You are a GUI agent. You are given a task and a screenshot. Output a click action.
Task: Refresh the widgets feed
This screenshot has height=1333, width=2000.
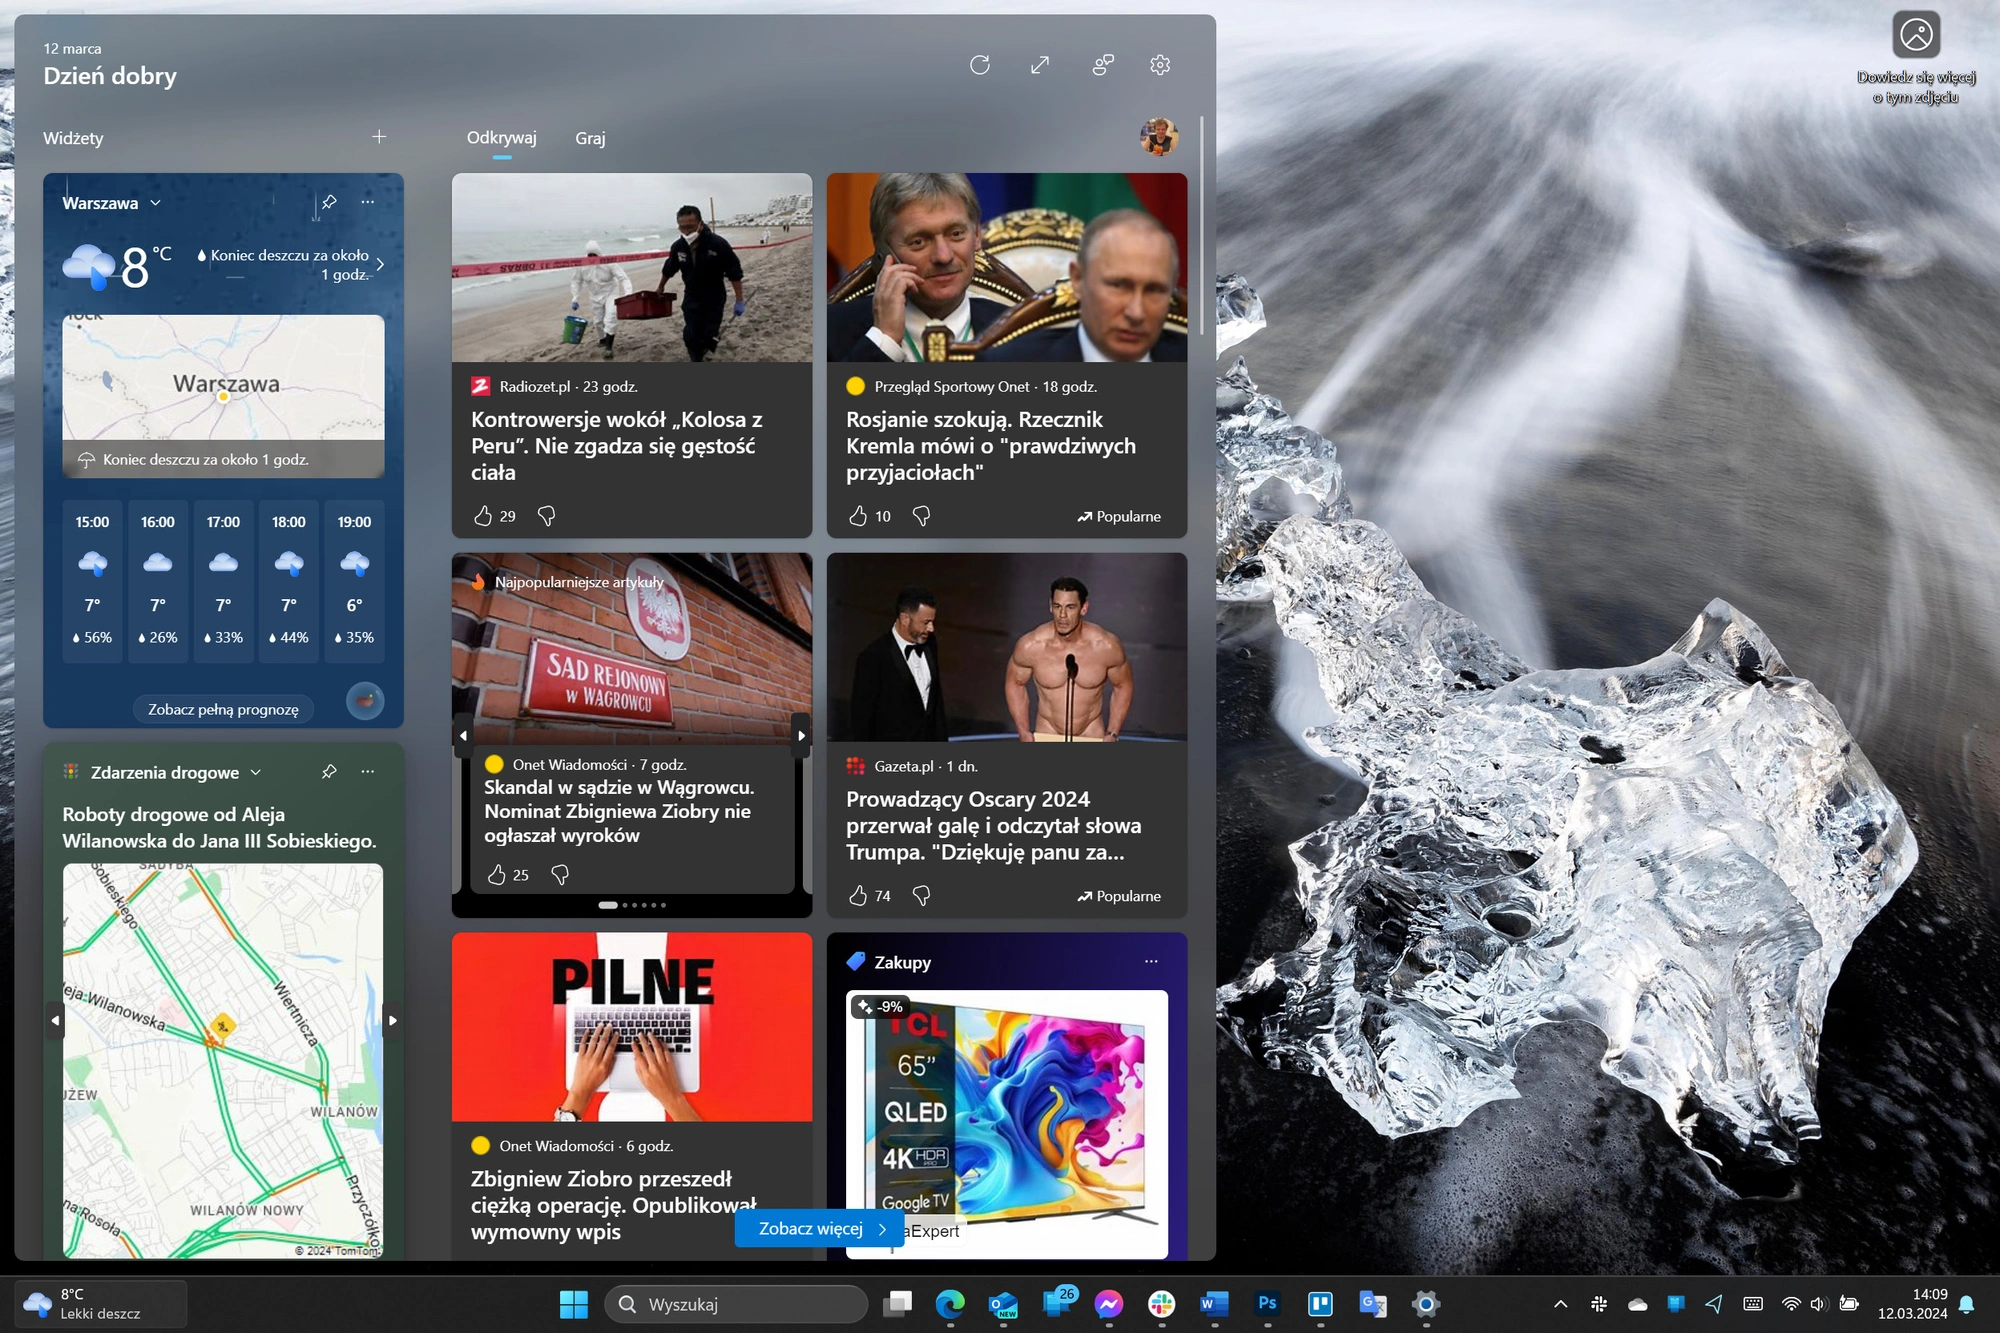click(x=980, y=65)
